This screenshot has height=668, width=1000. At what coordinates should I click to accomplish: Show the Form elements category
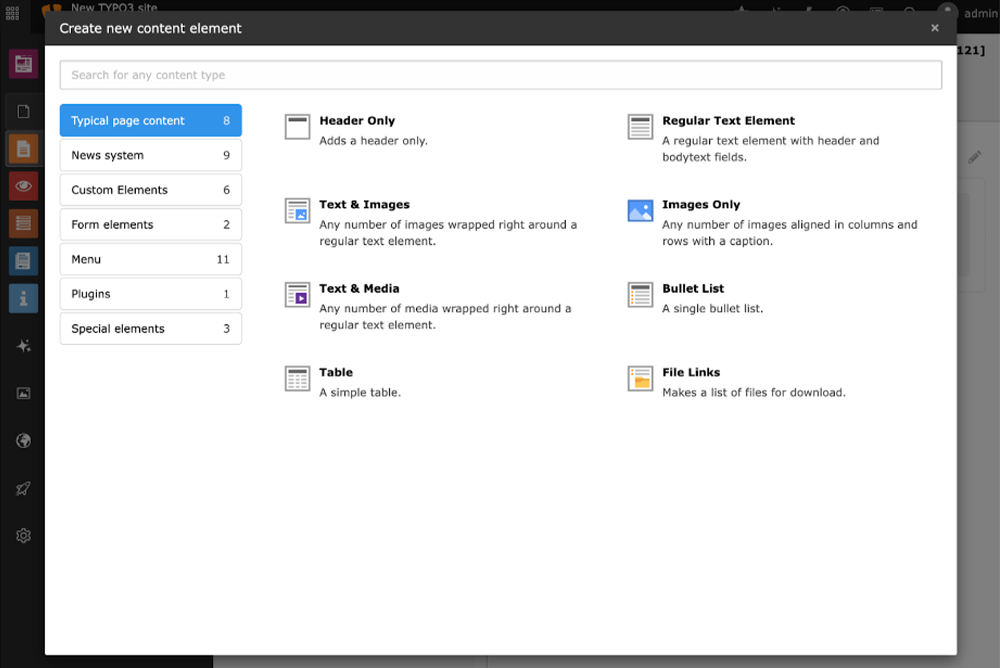[150, 225]
